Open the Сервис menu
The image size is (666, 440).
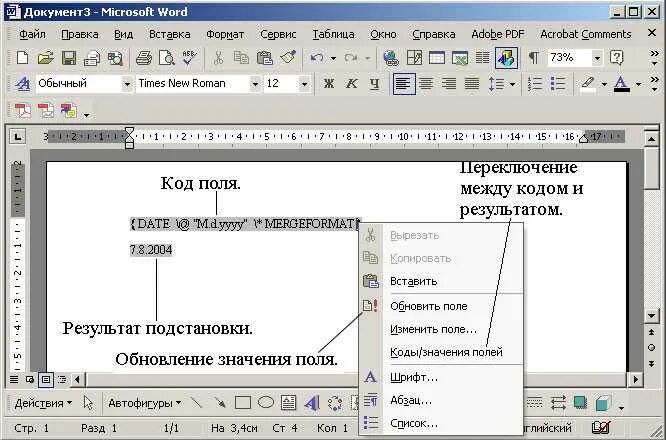coord(278,34)
